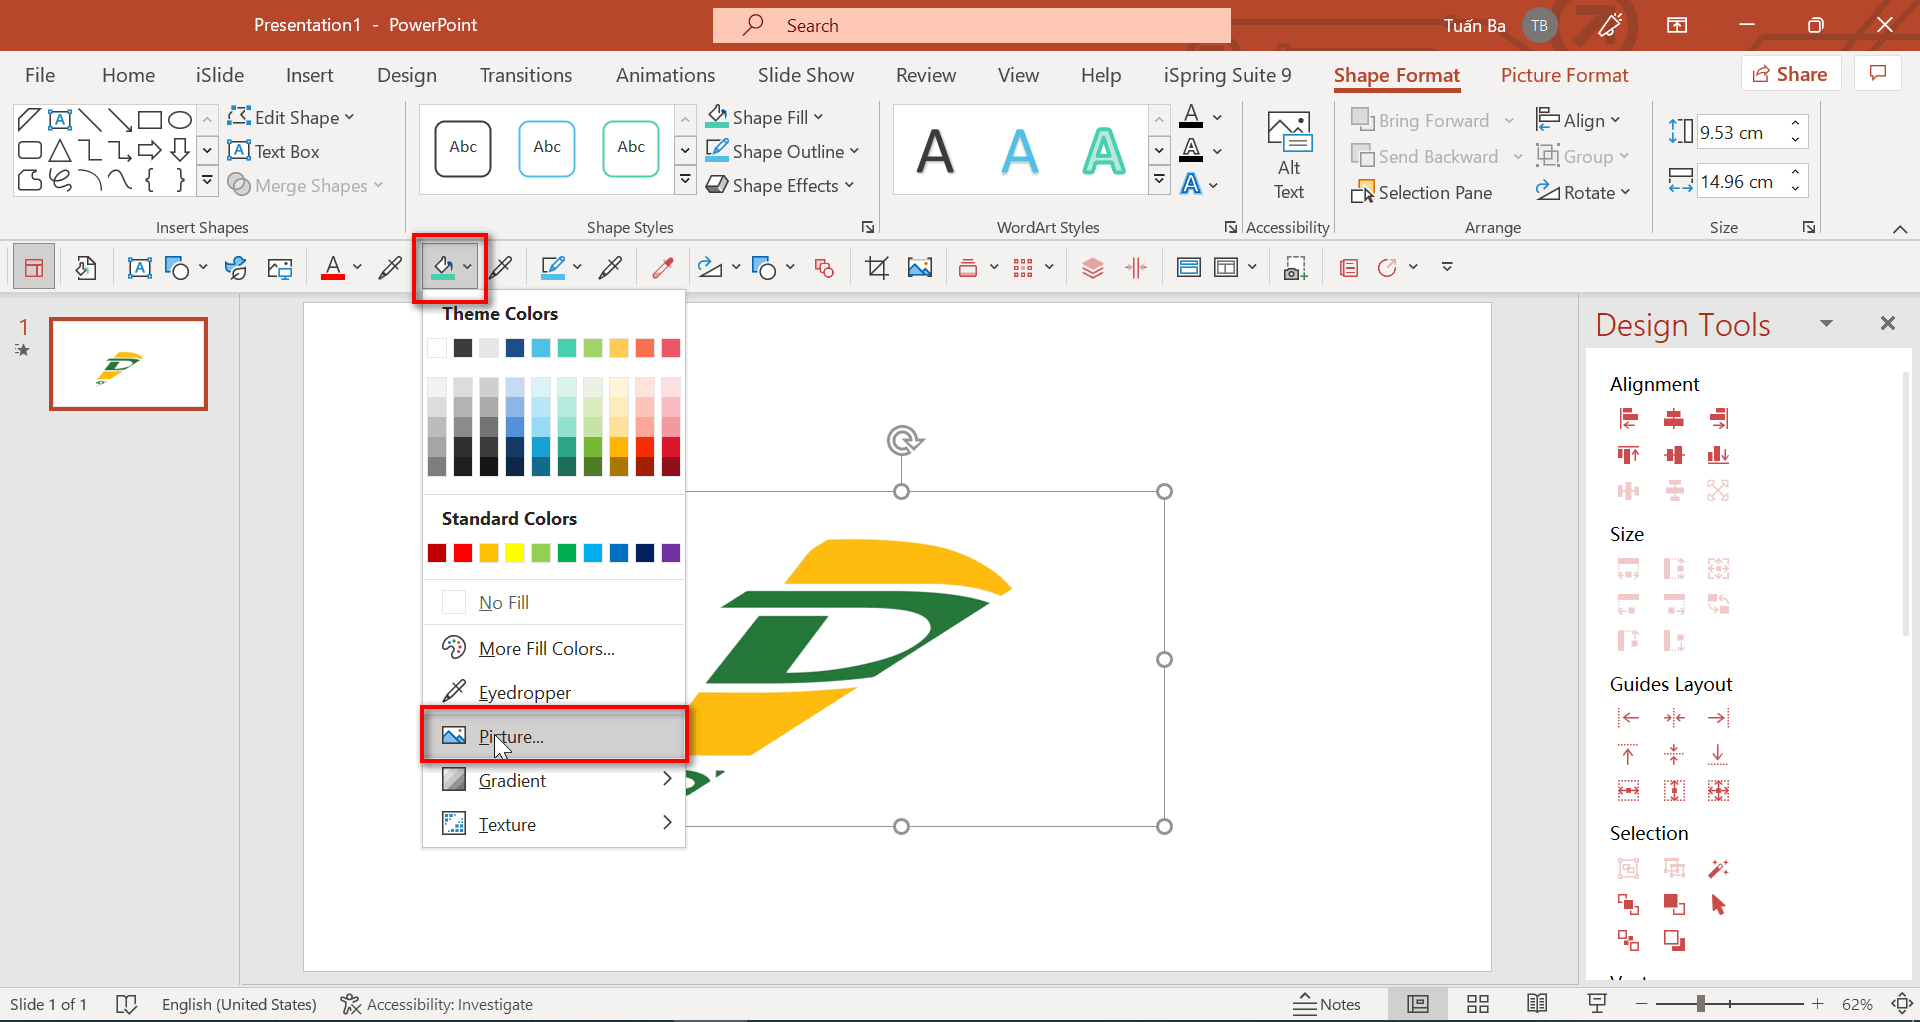
Task: Click the down guide arrow in Guides Layout
Action: tap(1719, 754)
